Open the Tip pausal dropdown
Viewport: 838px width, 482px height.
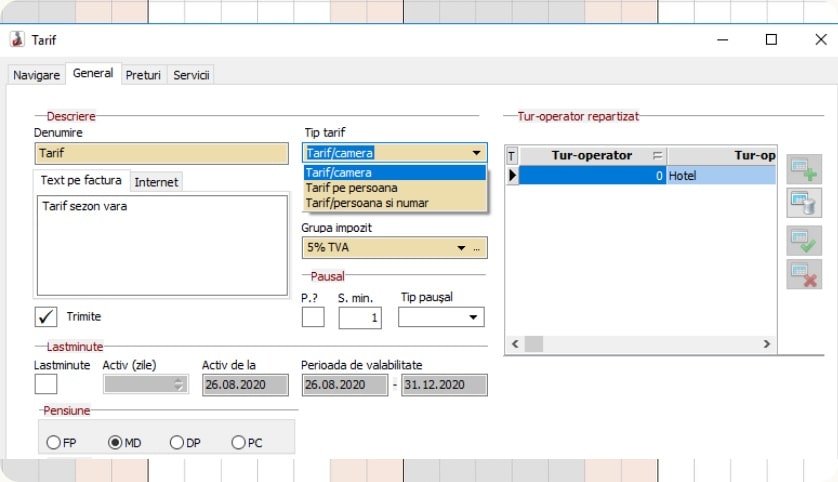pos(473,317)
